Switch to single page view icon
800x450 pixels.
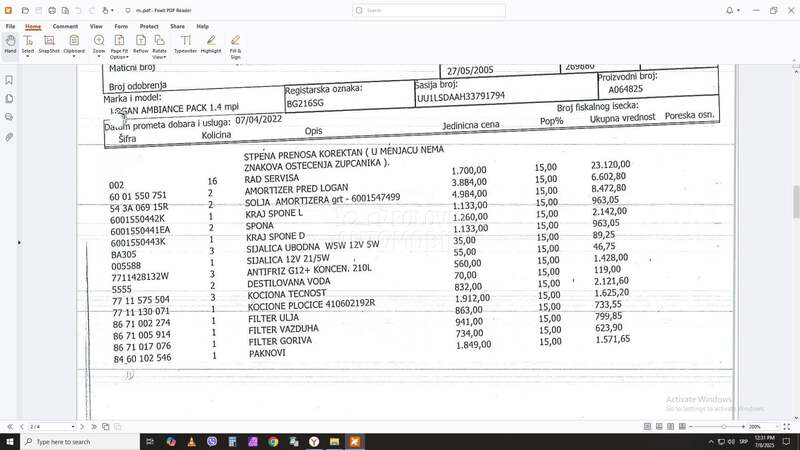(647, 427)
